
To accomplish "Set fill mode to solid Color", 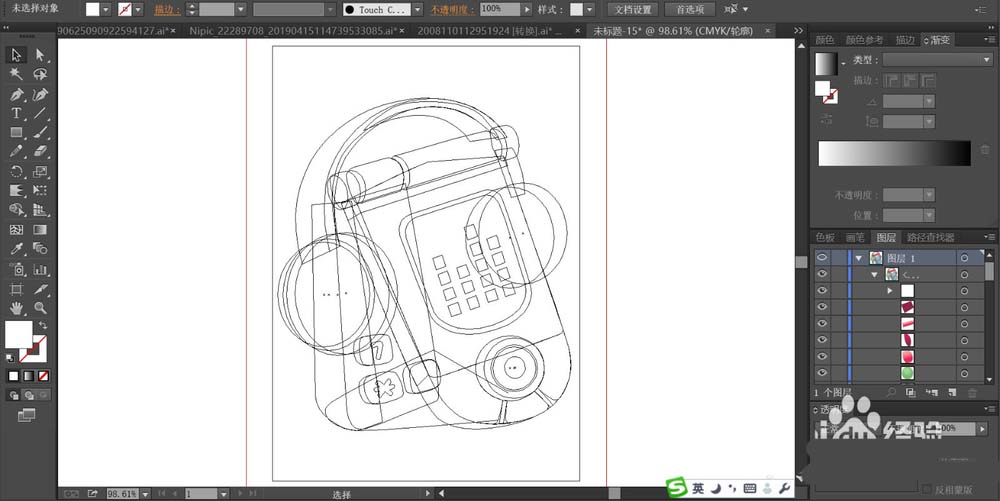I will pos(13,376).
